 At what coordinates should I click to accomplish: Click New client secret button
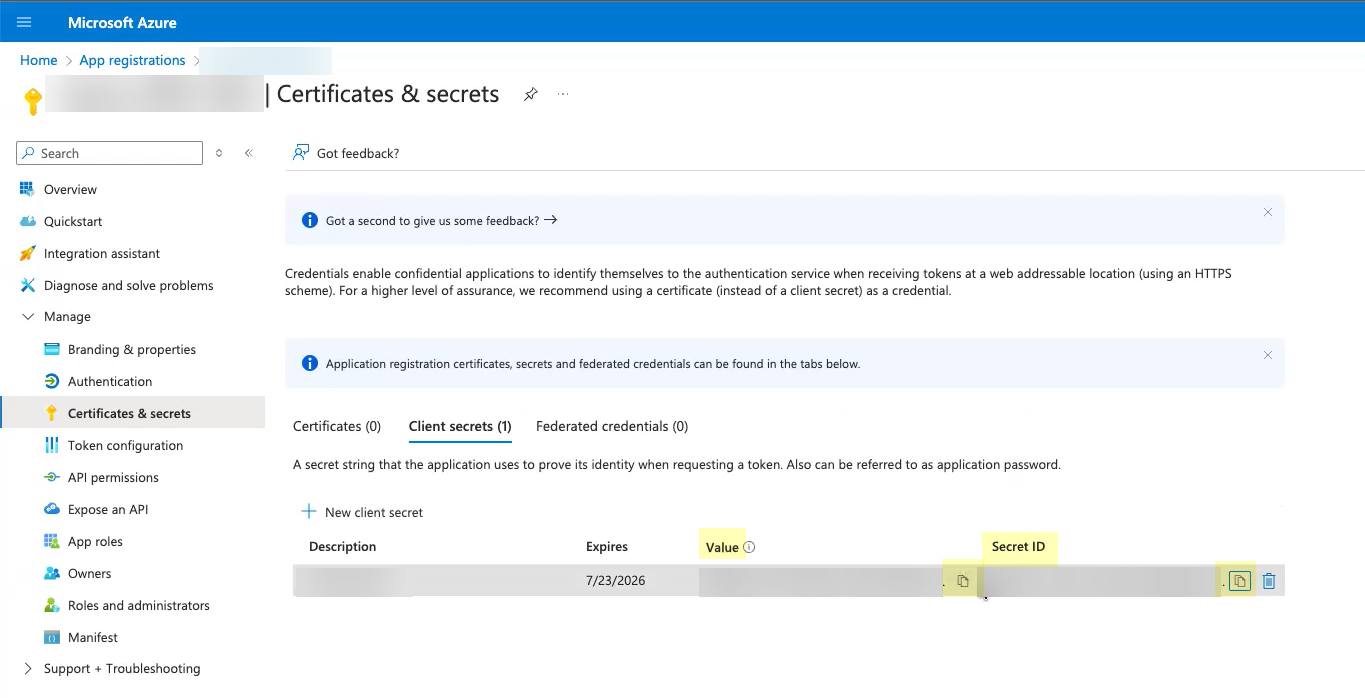pos(362,512)
